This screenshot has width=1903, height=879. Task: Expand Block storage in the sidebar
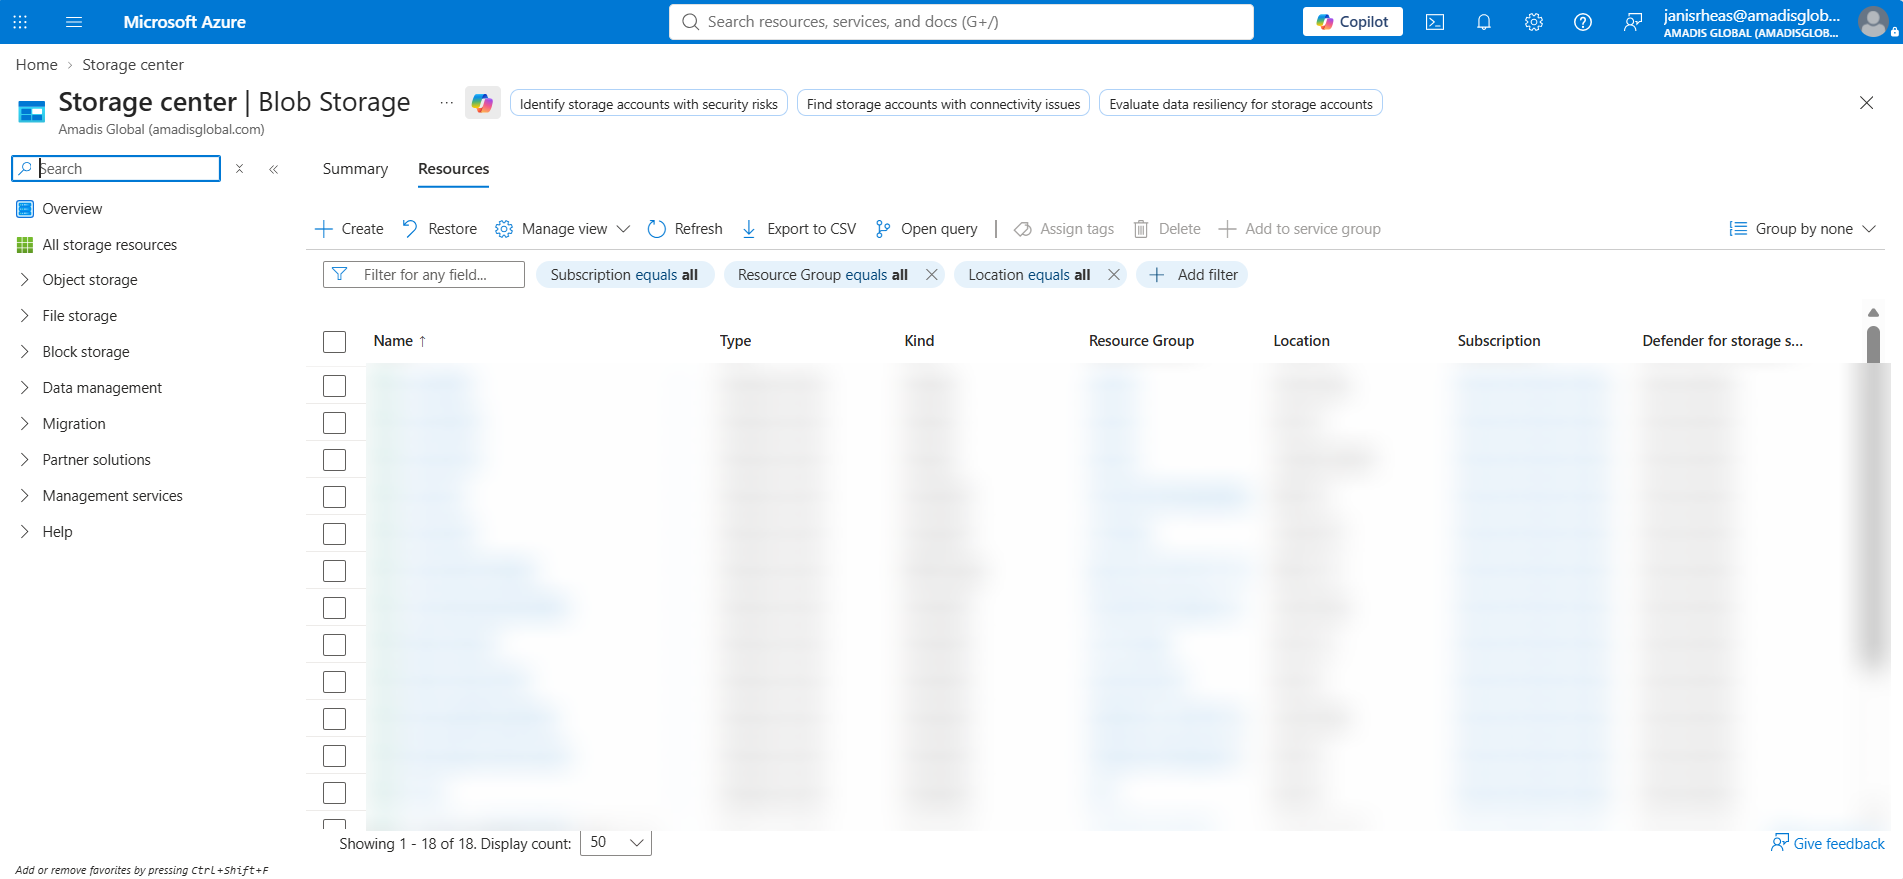(x=25, y=352)
